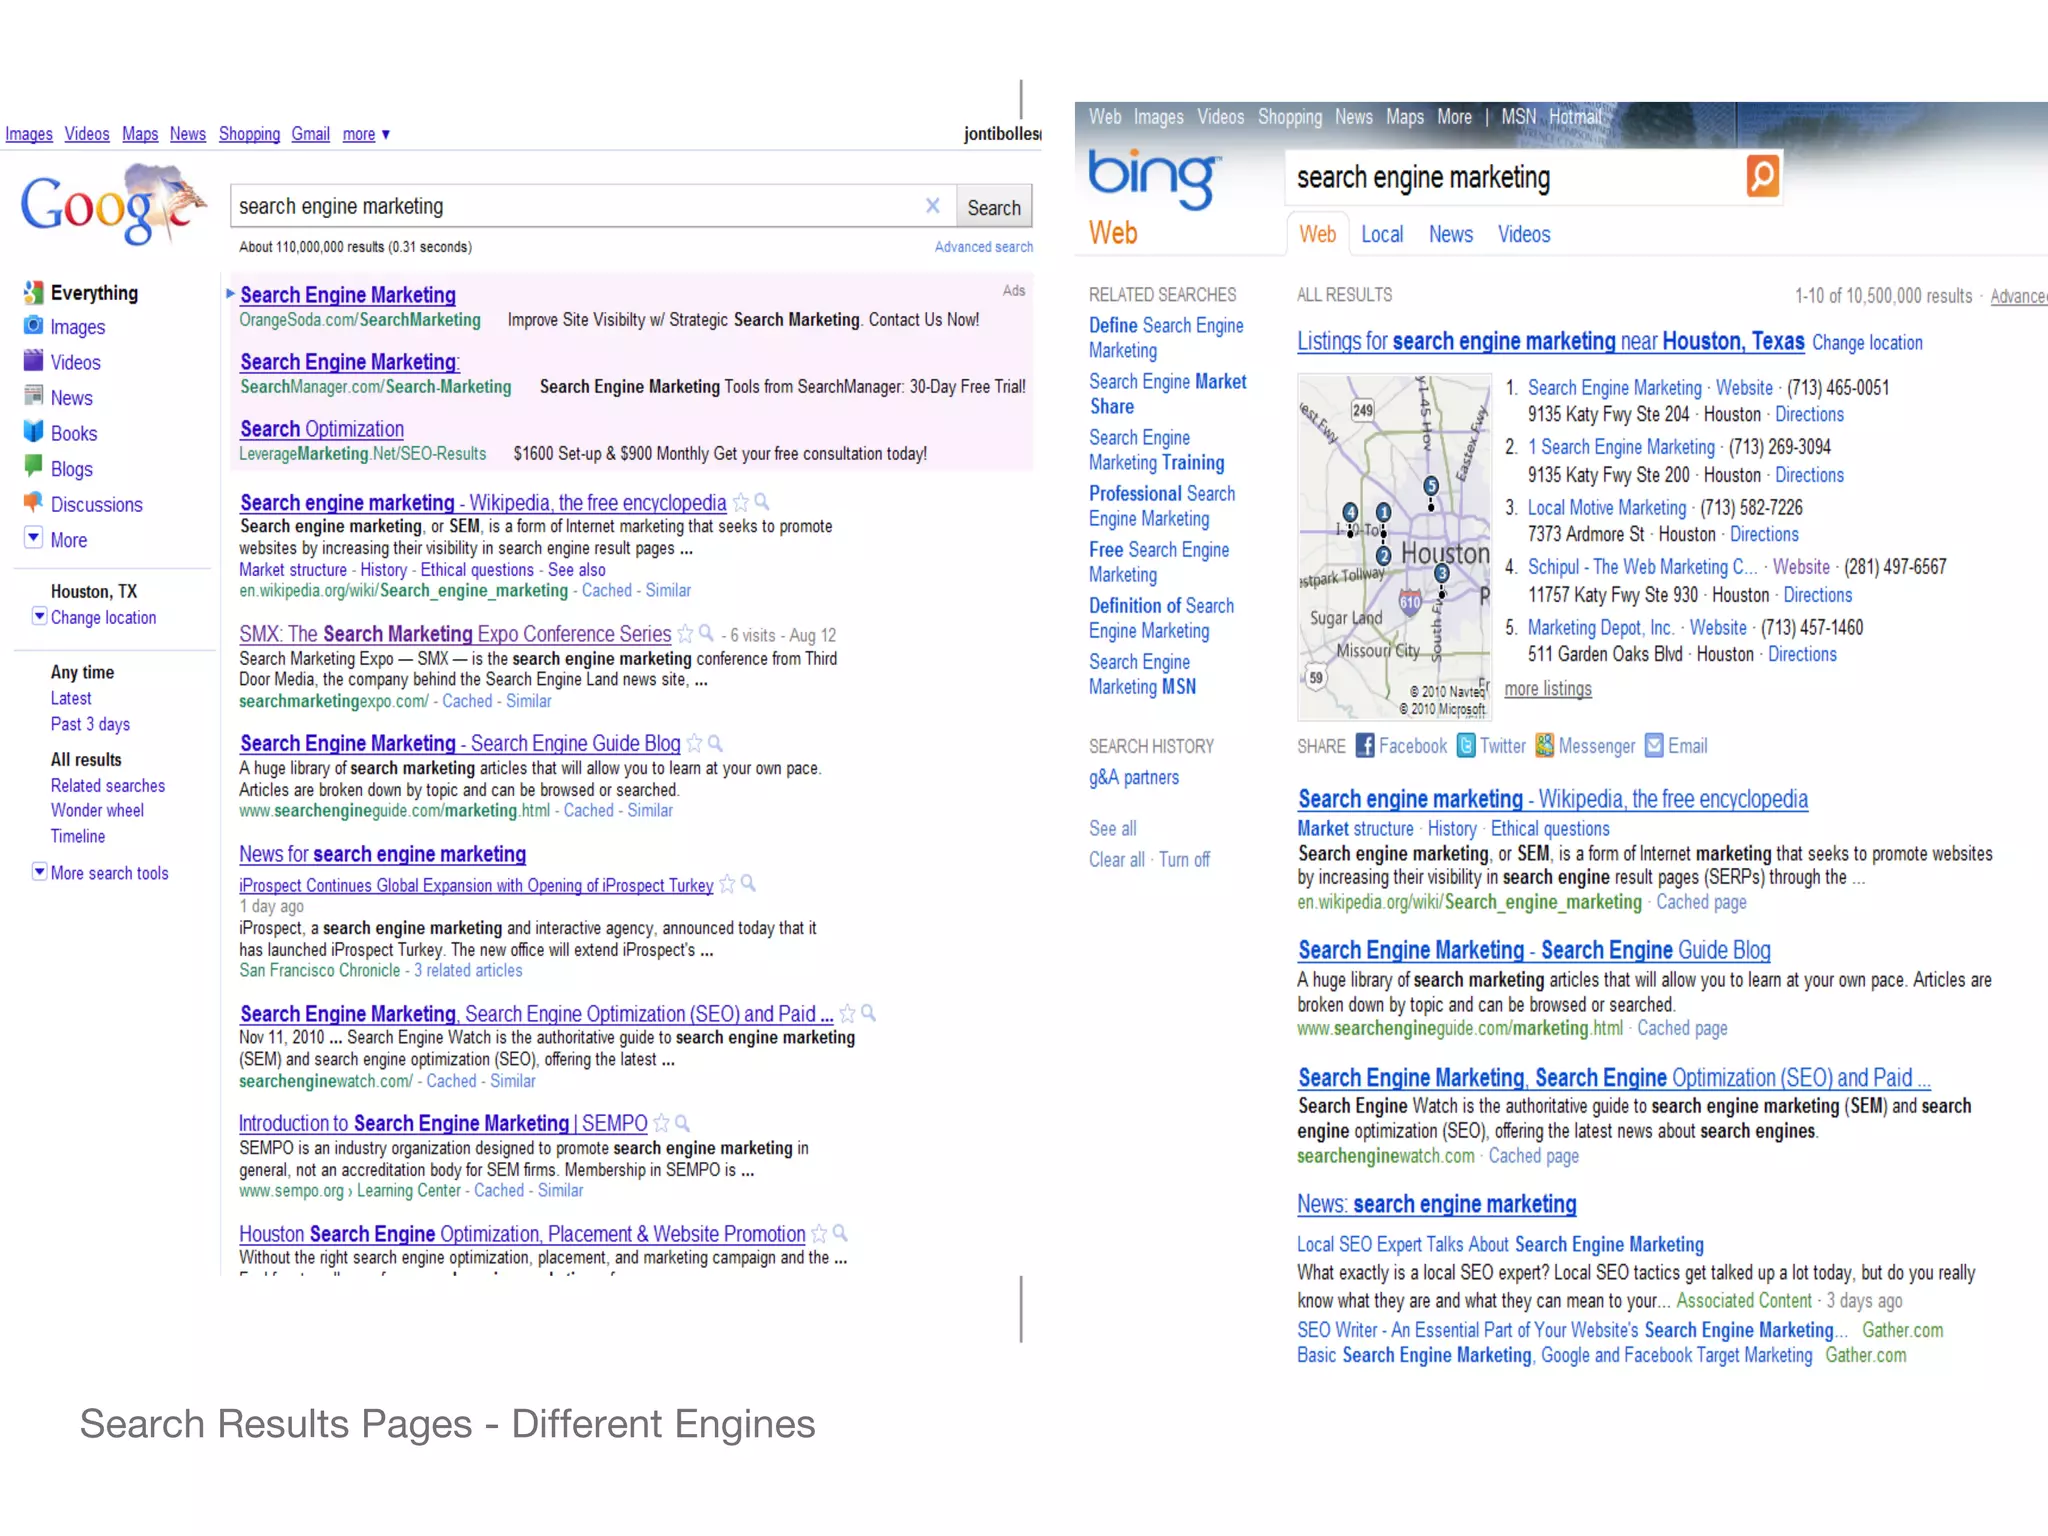Click the Books icon in Google sidebar
The height and width of the screenshot is (1536, 2048).
33,432
